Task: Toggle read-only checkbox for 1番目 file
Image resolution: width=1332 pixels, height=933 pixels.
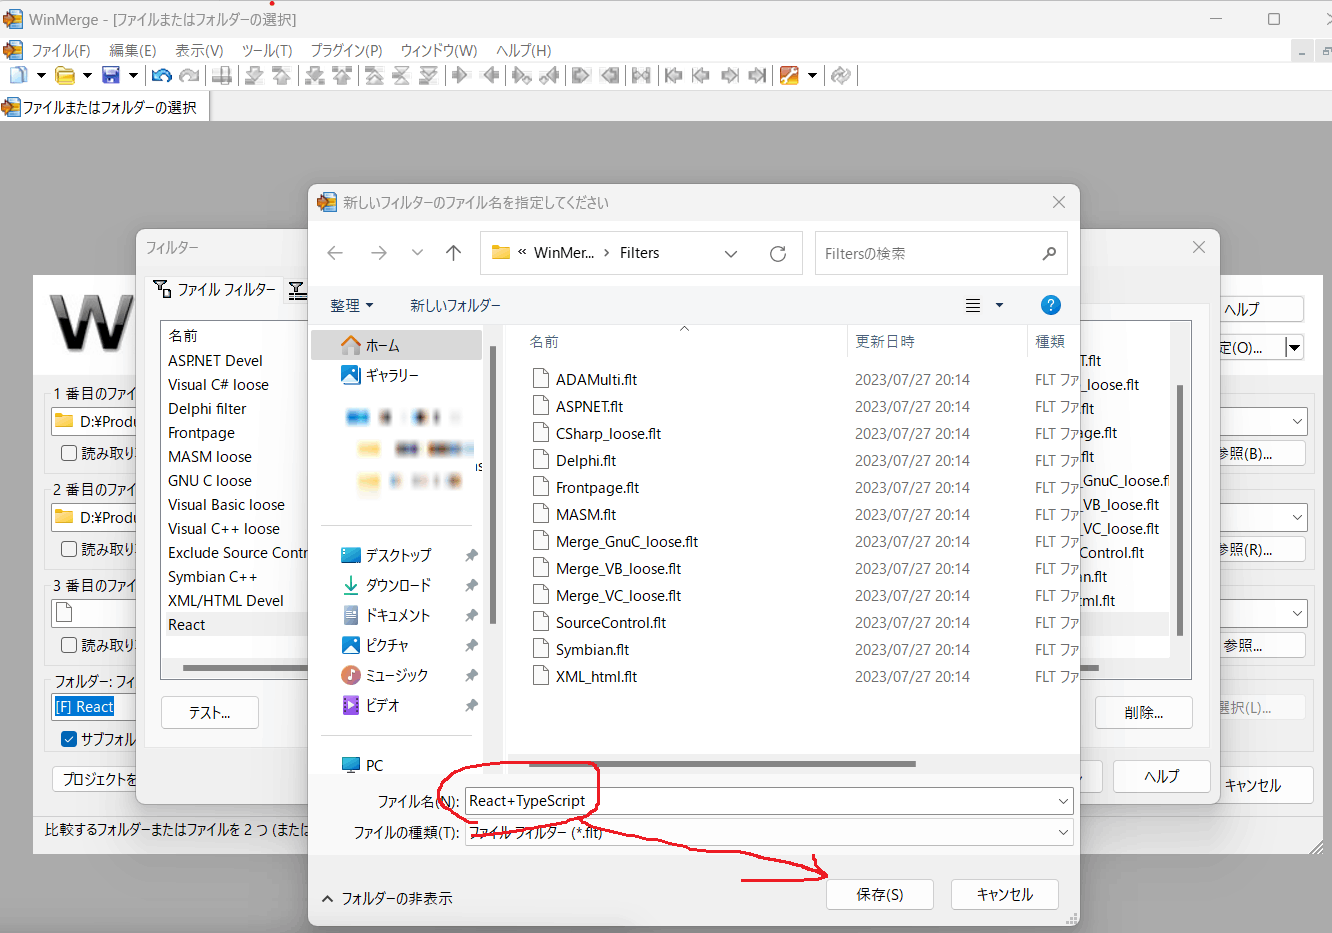Action: tap(69, 453)
